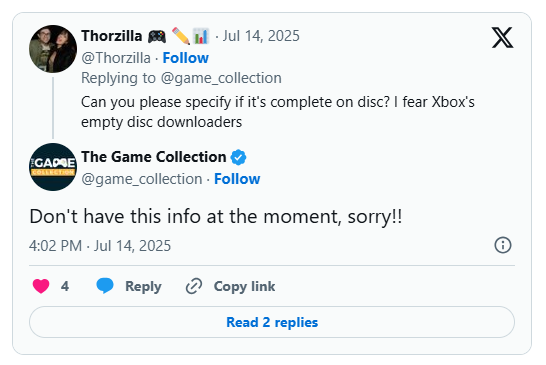Open the 4:02 PM Jul 14 timestamp
Viewport: 546px width, 365px height.
click(100, 246)
